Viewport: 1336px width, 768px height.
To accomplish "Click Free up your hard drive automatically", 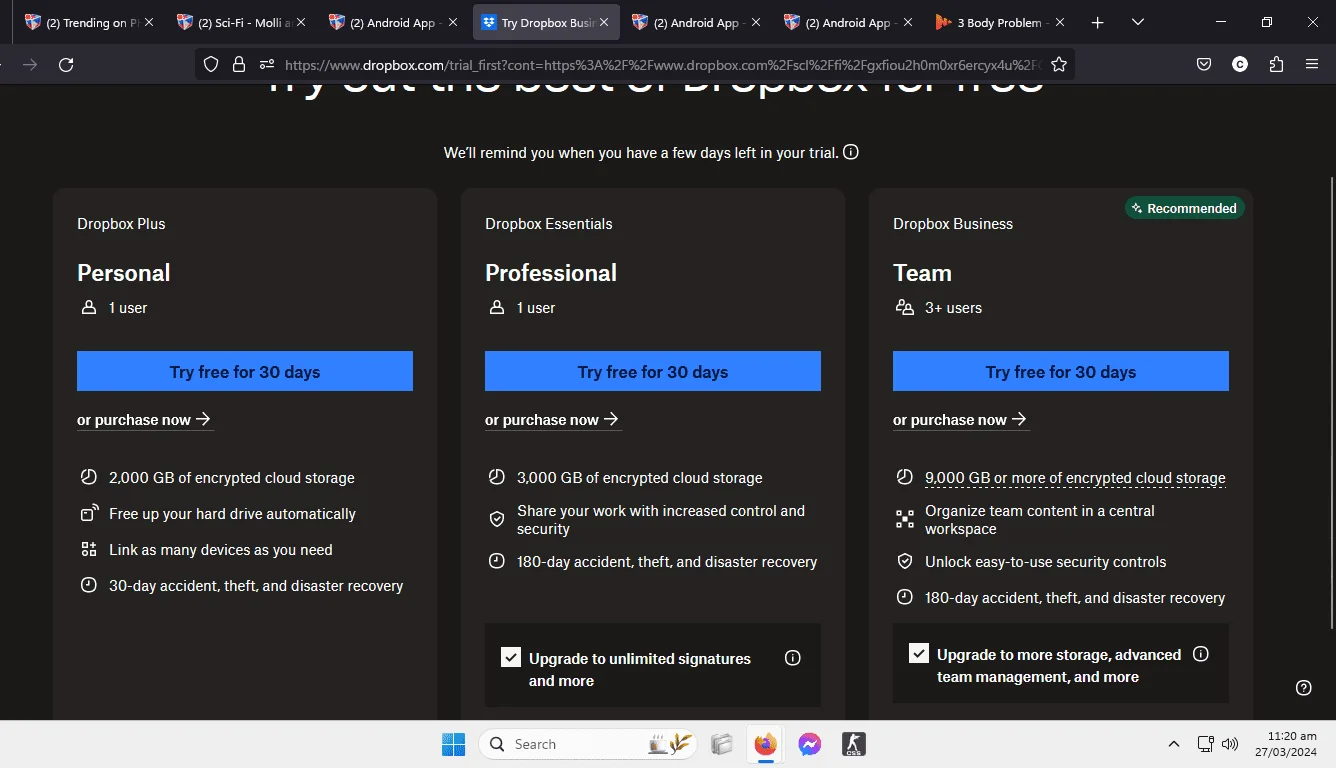I will (232, 514).
